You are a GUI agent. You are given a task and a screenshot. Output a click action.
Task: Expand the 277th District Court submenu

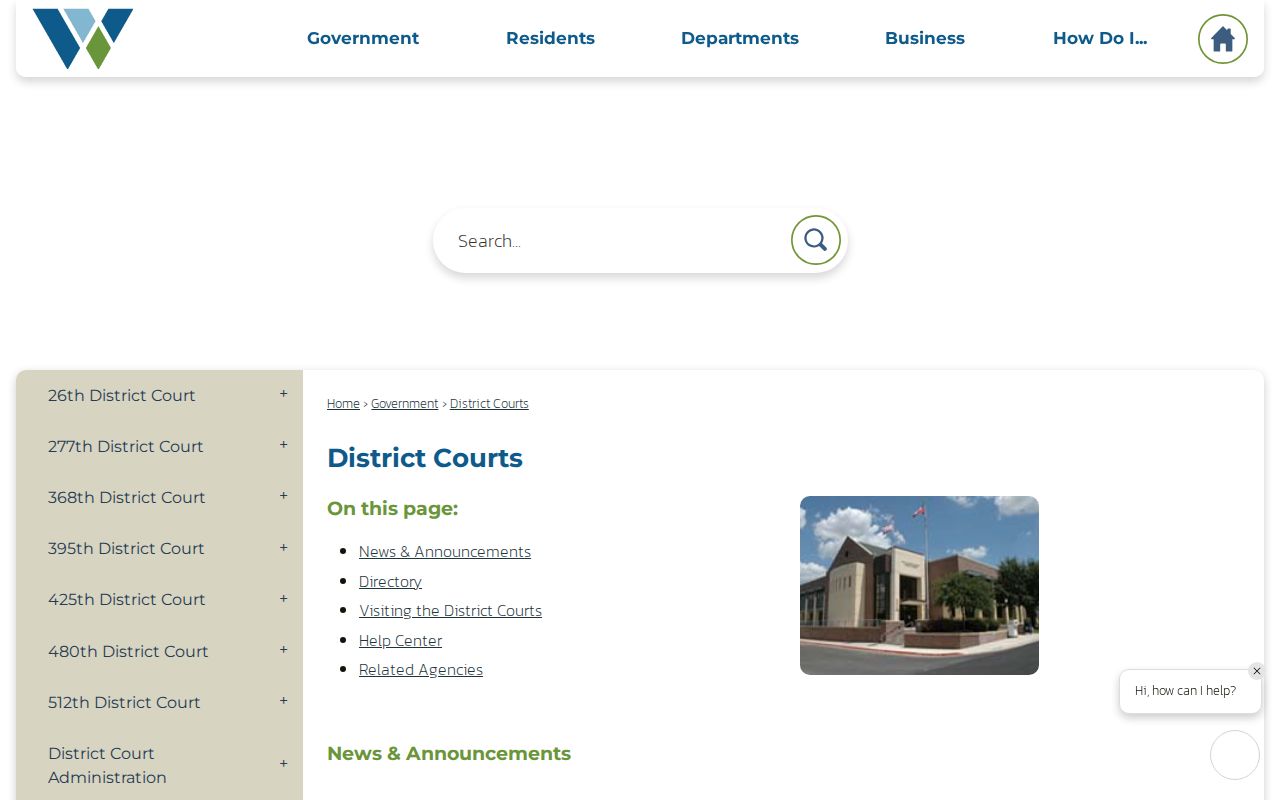[x=283, y=445]
